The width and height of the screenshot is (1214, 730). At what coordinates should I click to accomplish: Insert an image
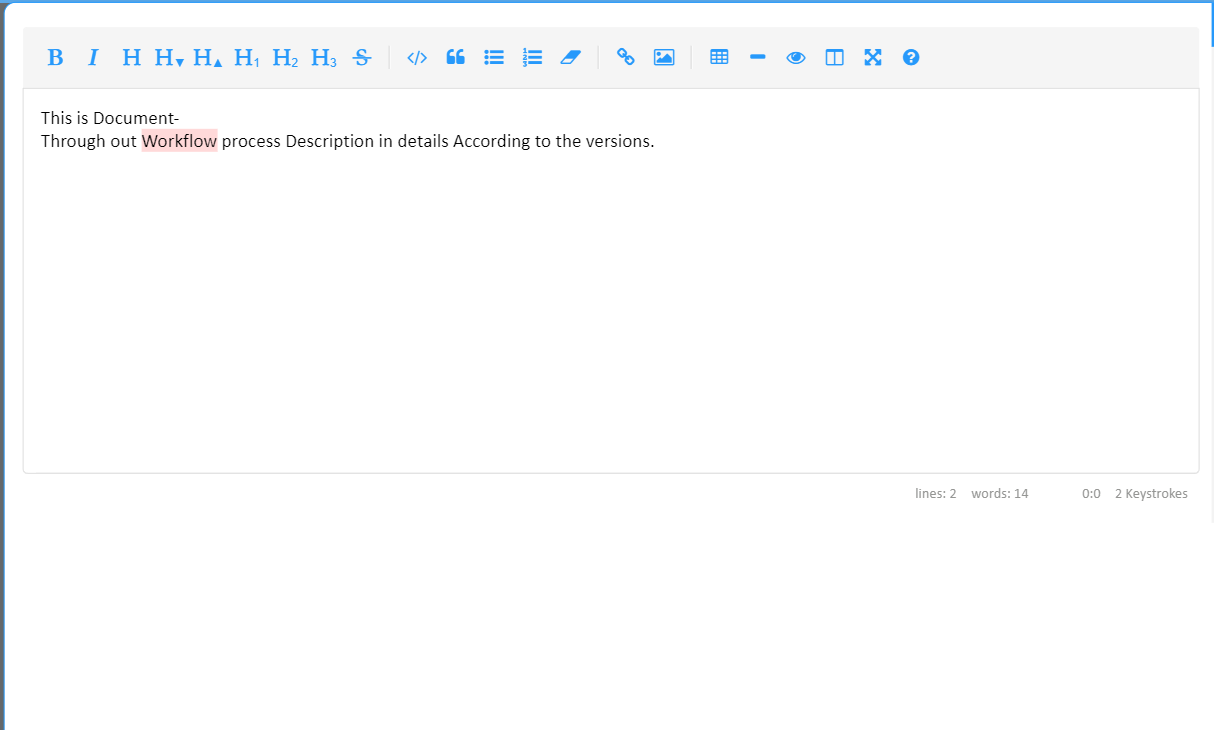click(664, 57)
